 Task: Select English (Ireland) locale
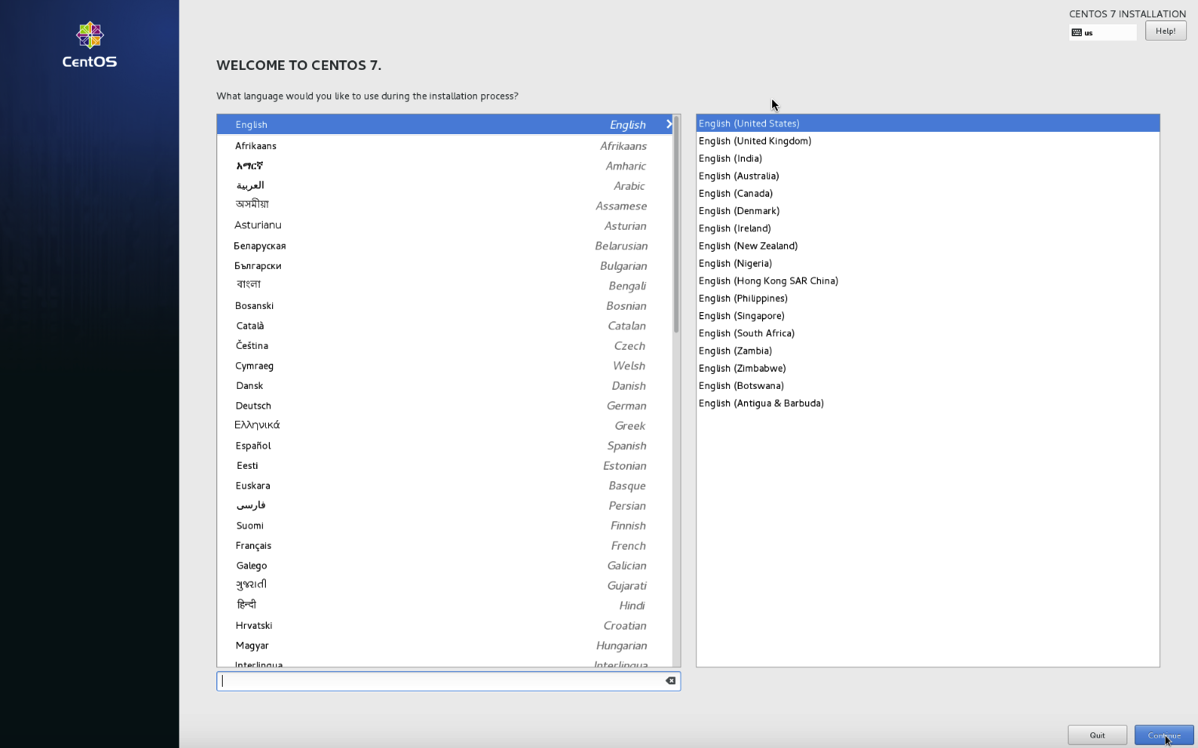pos(928,228)
